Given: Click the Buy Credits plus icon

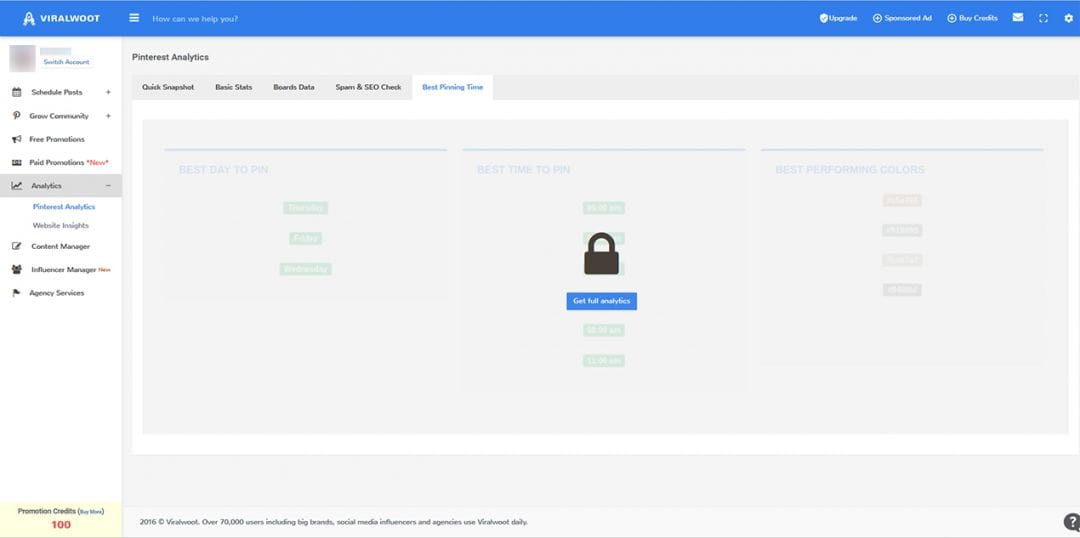Looking at the screenshot, I should point(952,19).
